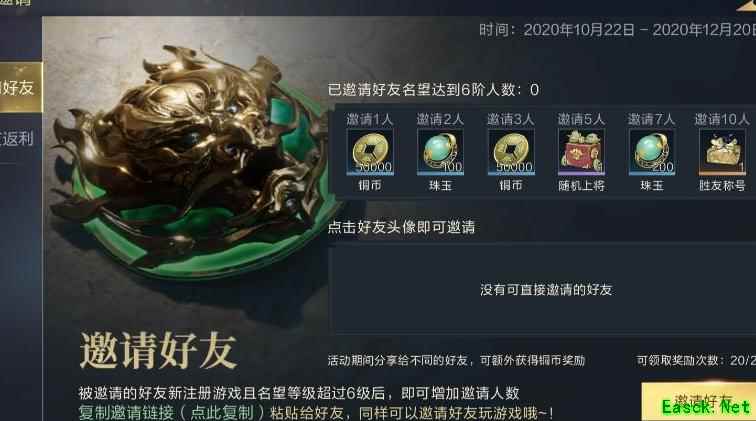Click the large 邀请好友 title text

158,351
